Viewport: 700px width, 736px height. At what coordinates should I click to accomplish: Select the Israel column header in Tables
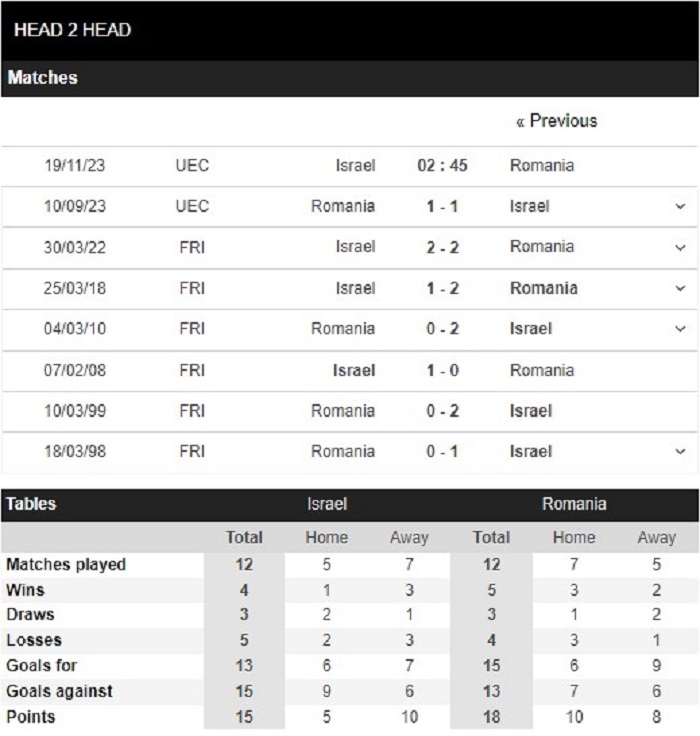click(327, 504)
